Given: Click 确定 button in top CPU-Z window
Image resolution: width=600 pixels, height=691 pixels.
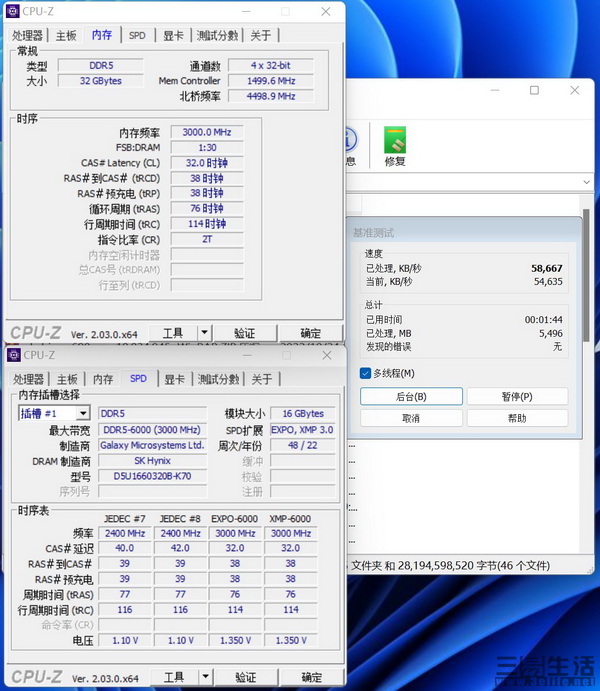Looking at the screenshot, I should point(311,333).
